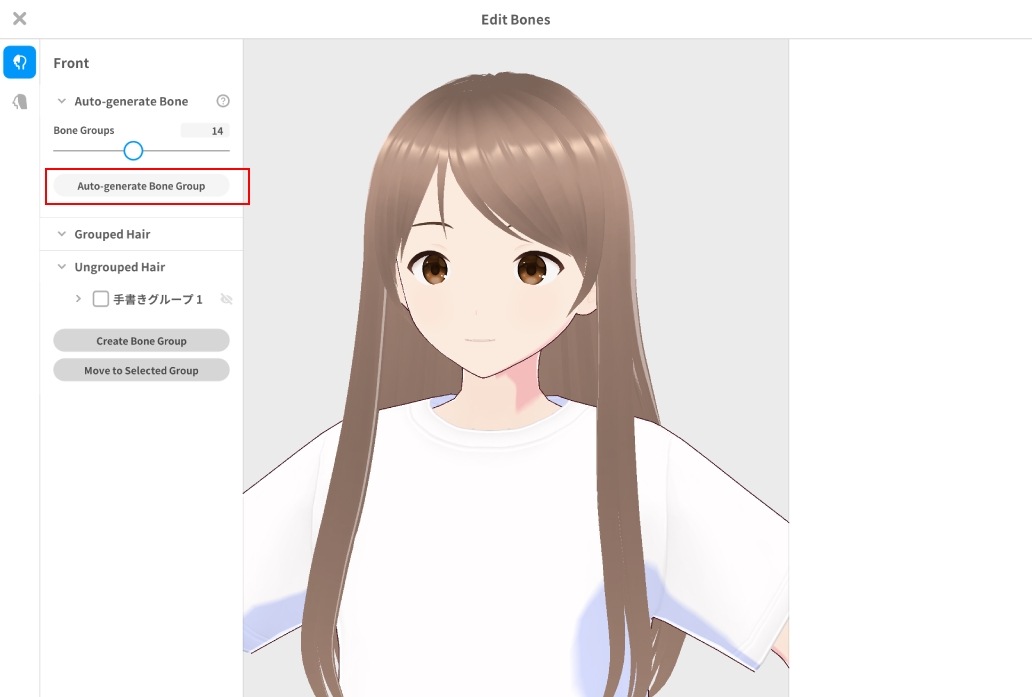Check the 手書きグループ1 checkbox
This screenshot has width=1032, height=697.
(x=100, y=299)
